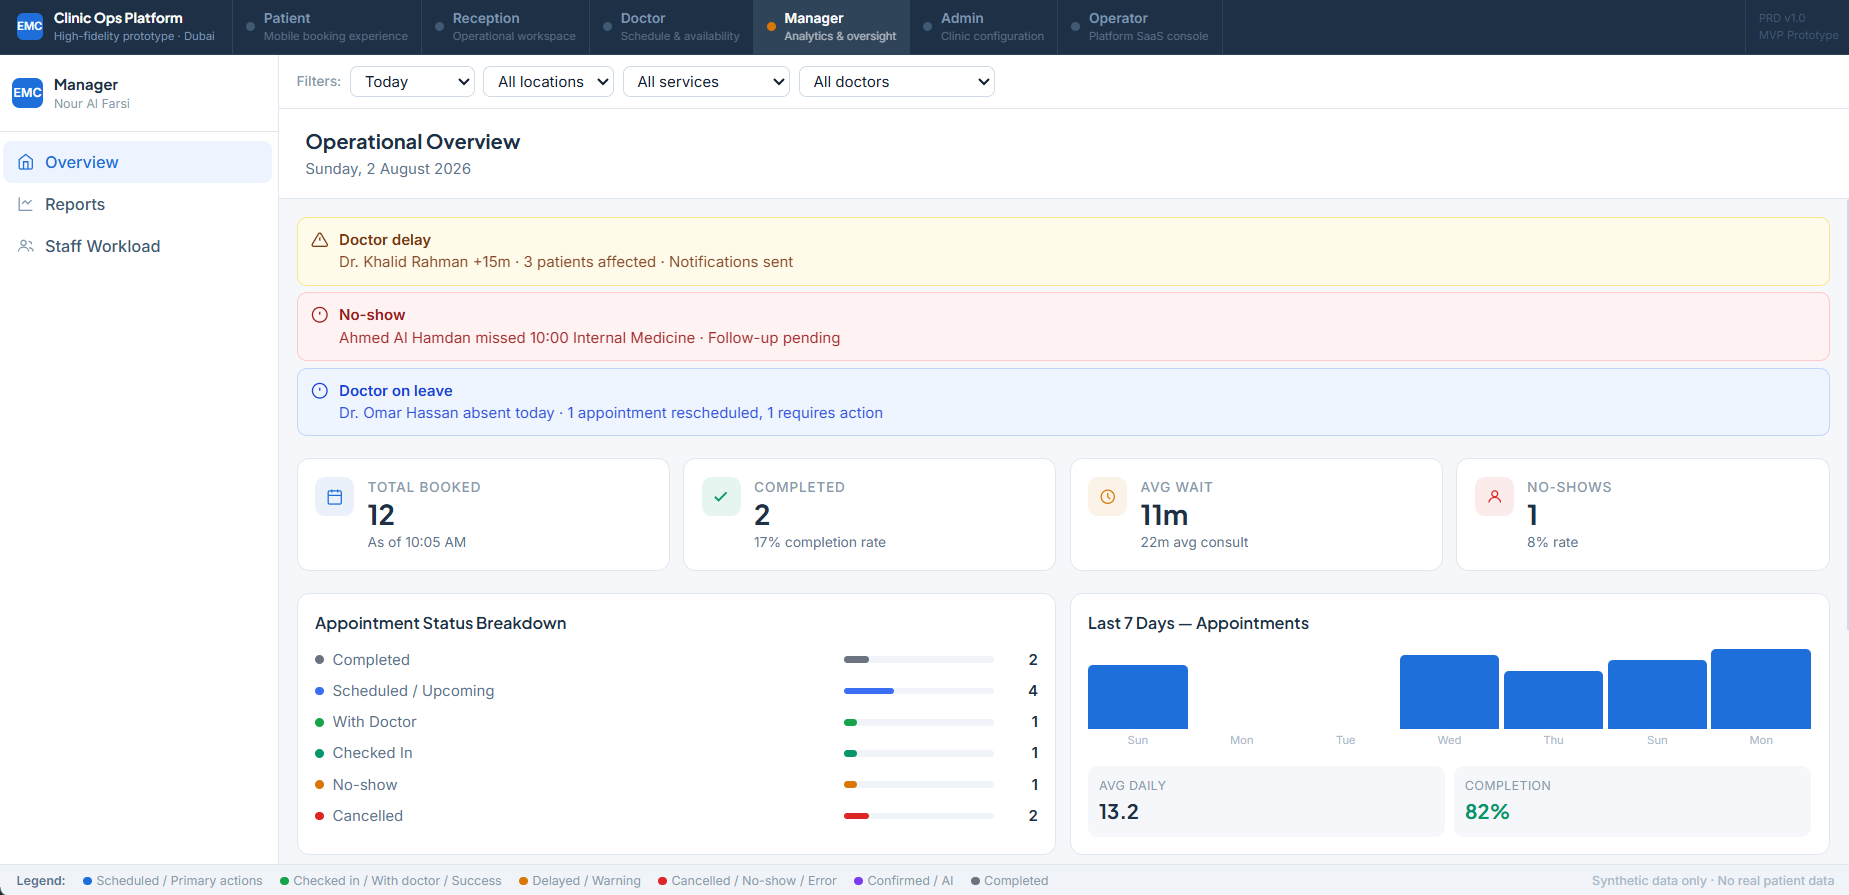Click the Doctor delay warning triangle icon
Screen dimensions: 1849x895
(x=320, y=240)
